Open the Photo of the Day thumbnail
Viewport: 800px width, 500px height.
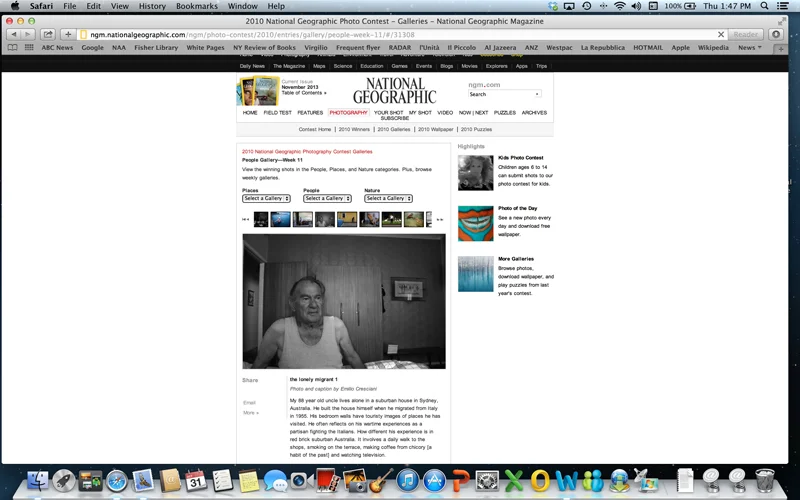pyautogui.click(x=476, y=223)
